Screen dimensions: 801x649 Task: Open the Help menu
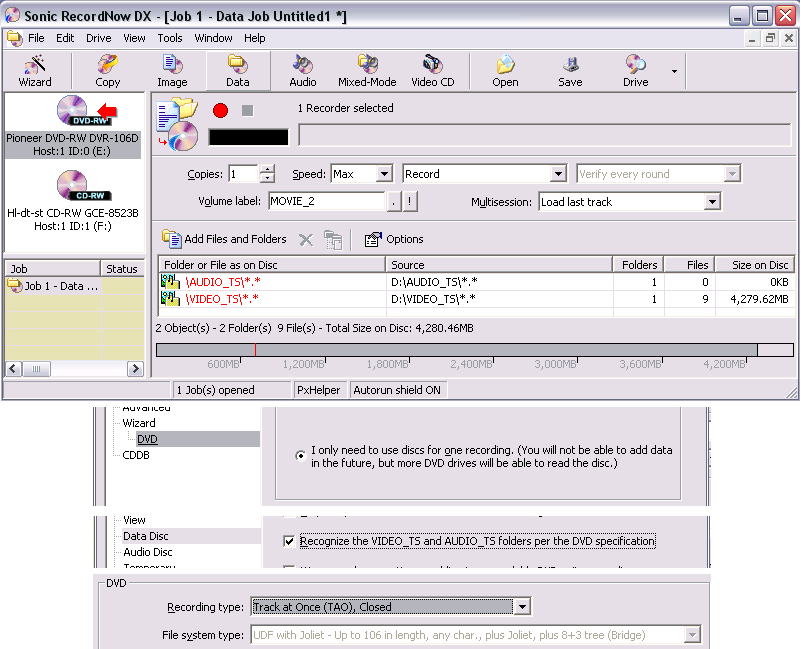tap(254, 38)
